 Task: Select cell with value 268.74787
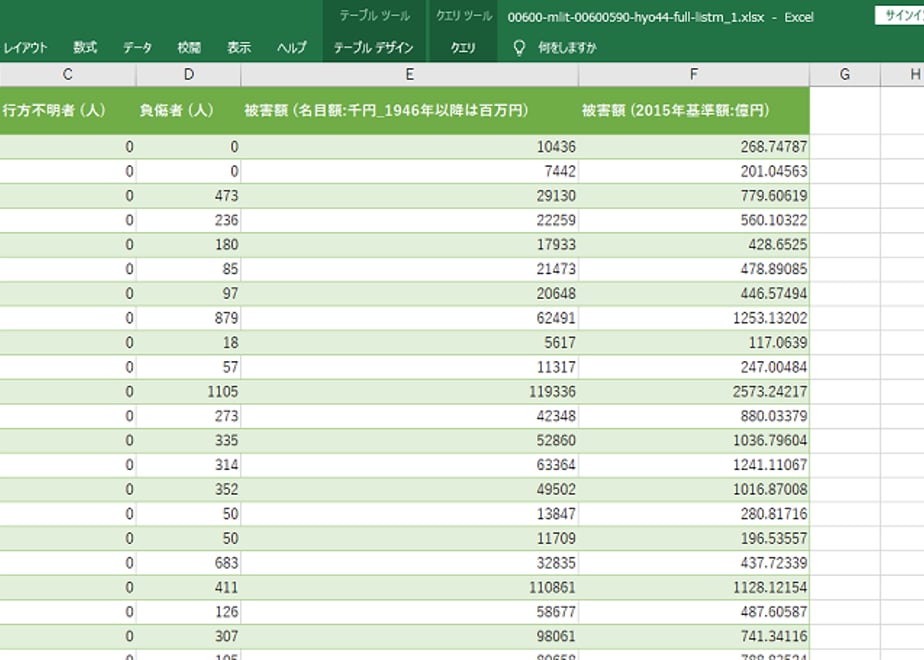694,147
